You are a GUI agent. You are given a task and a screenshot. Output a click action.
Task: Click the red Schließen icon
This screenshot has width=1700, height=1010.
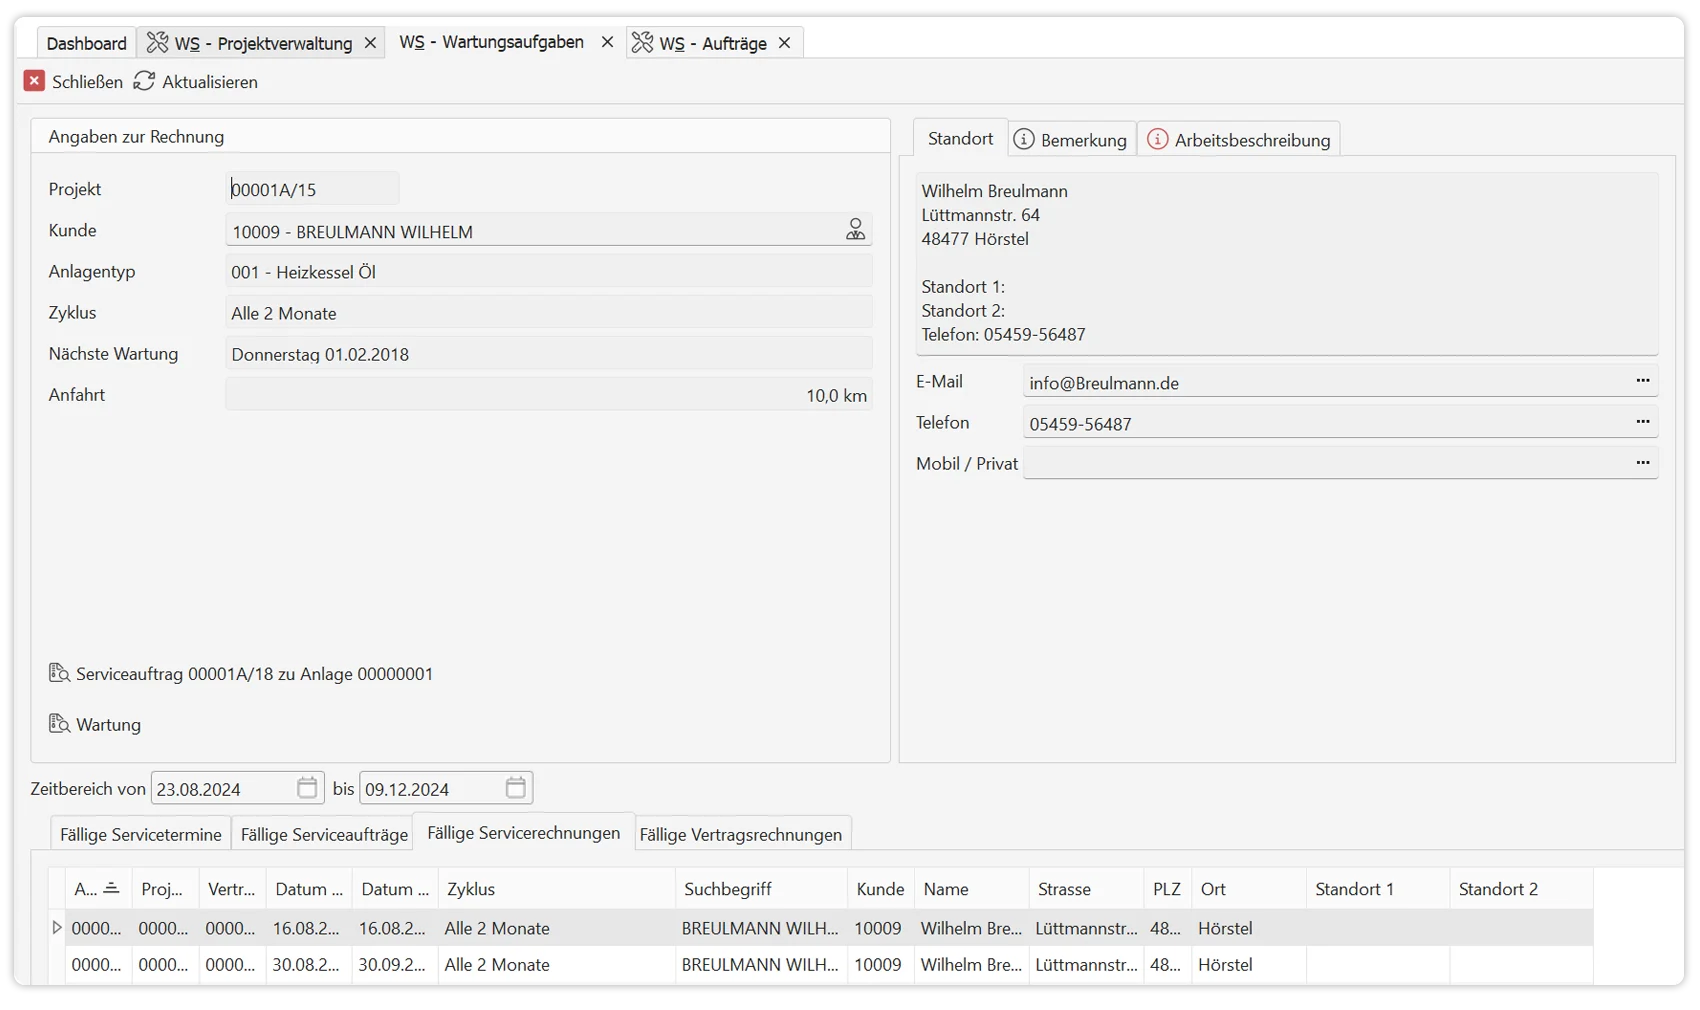tap(34, 81)
